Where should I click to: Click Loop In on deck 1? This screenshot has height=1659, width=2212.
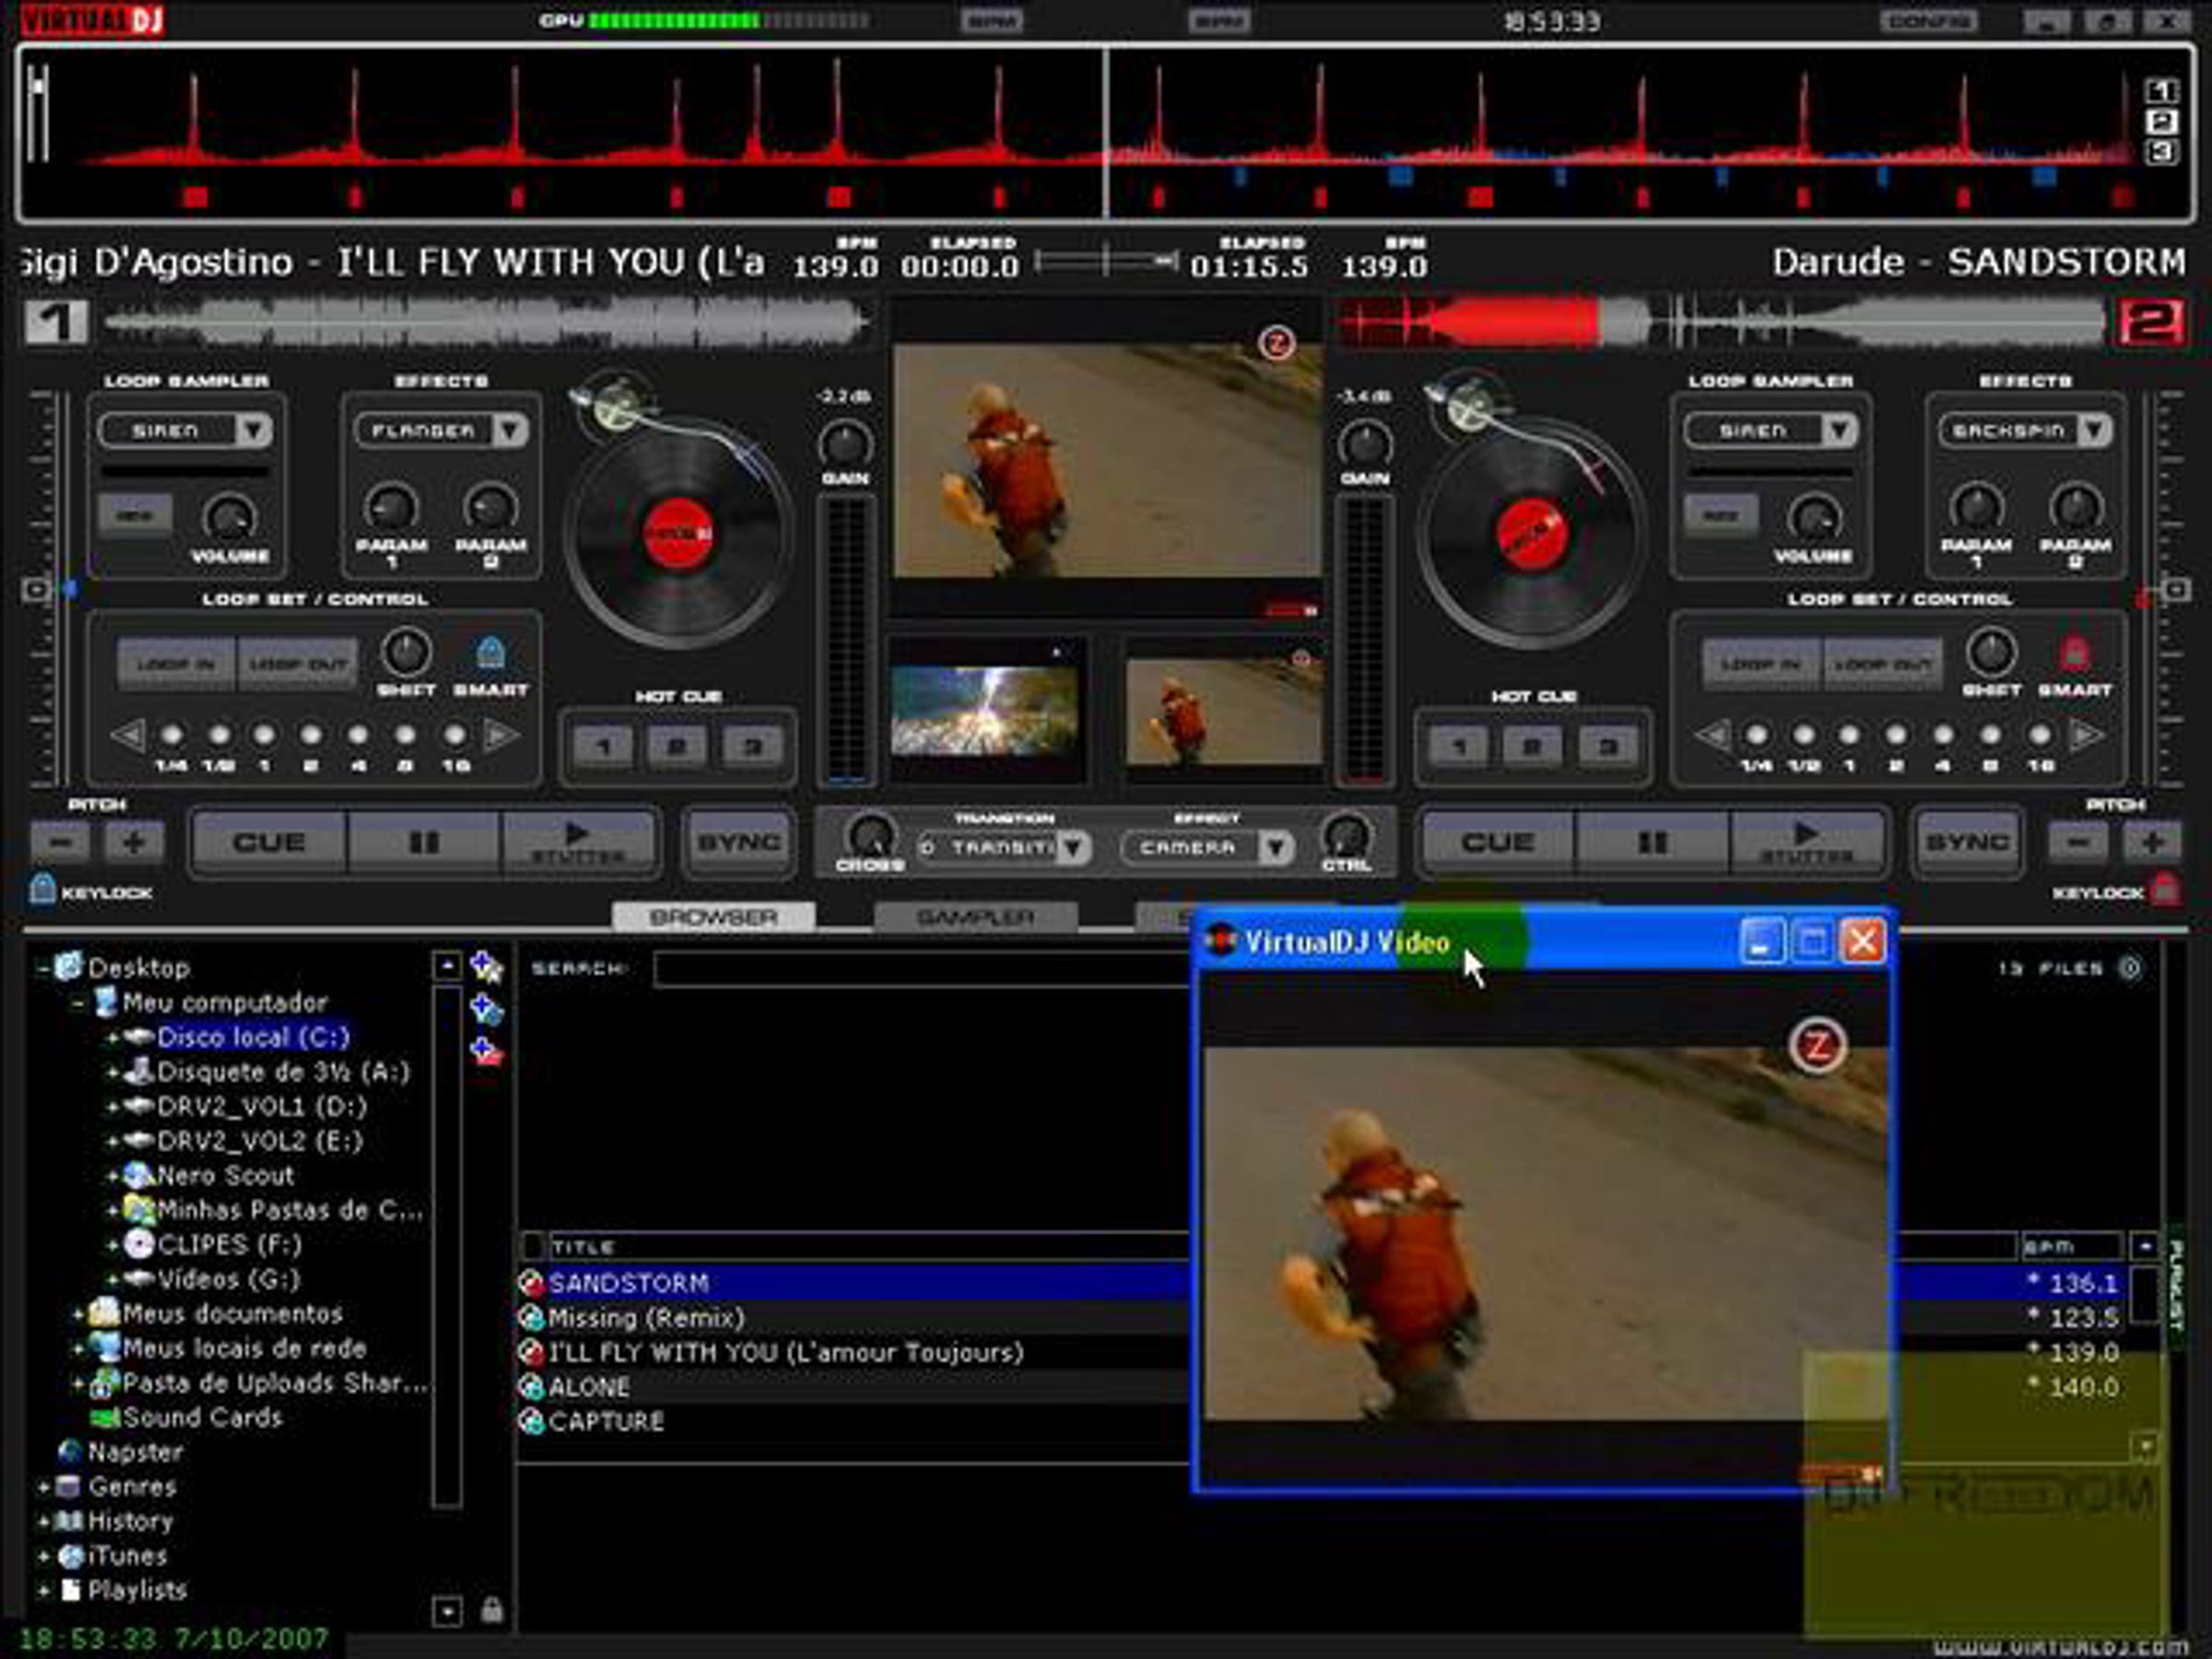[x=176, y=663]
